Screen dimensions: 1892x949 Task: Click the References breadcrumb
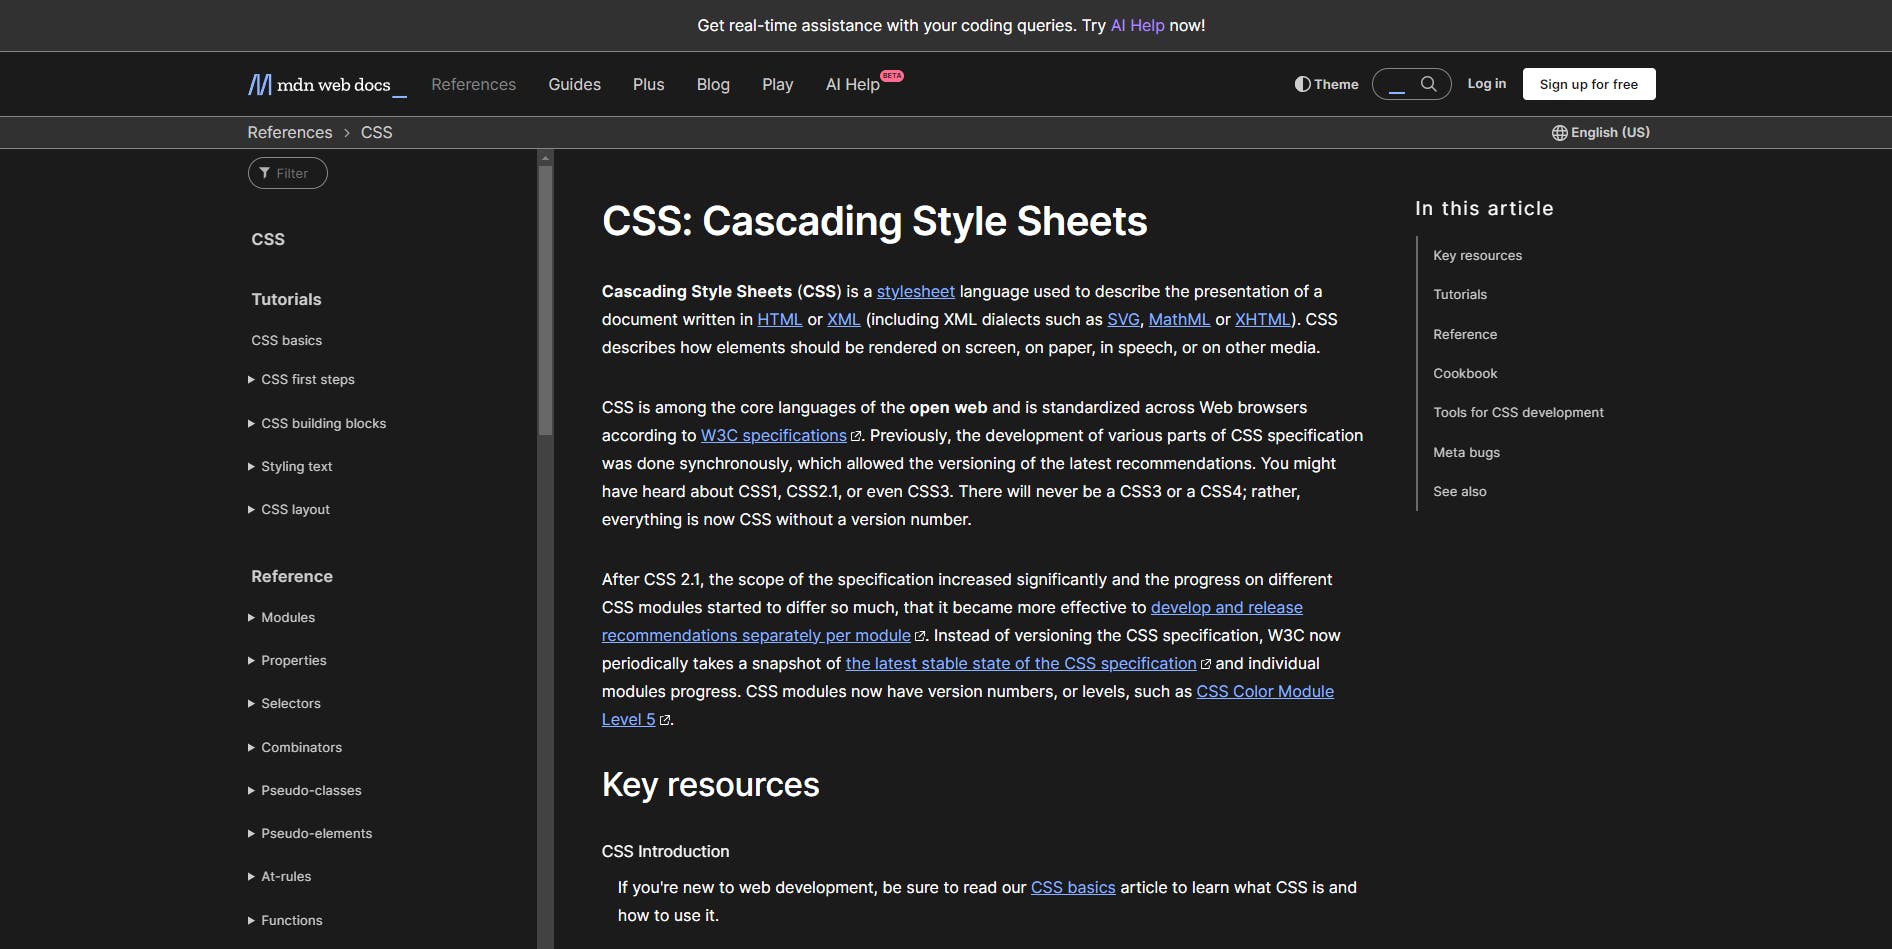290,133
